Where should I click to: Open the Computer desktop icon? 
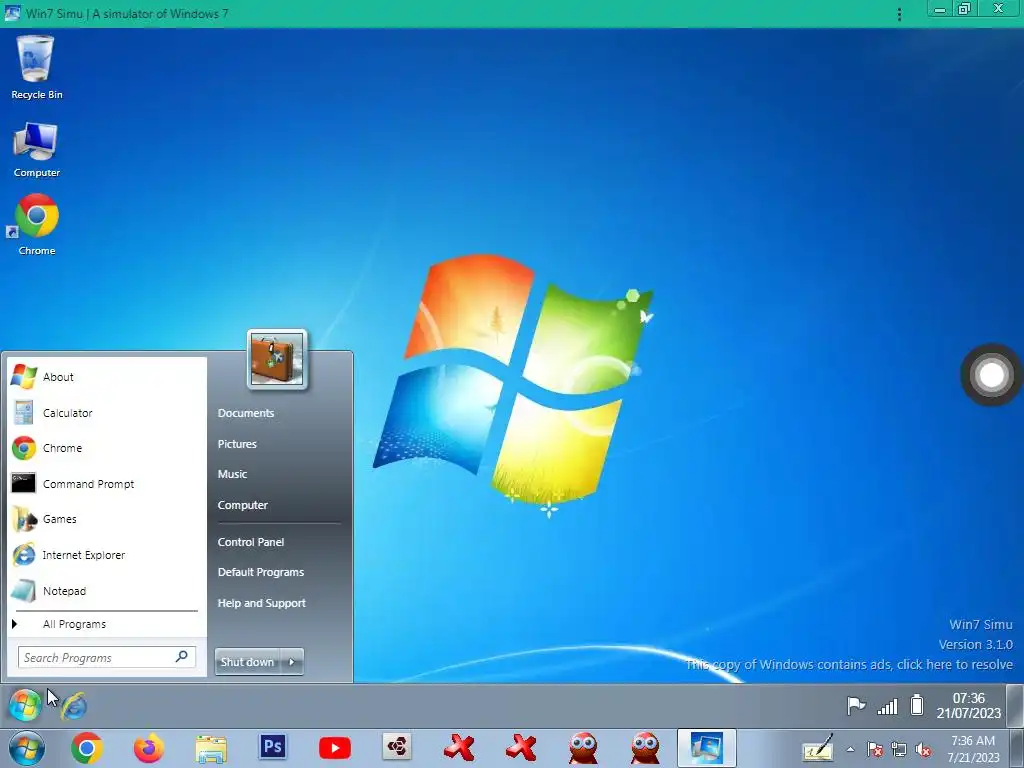(37, 149)
